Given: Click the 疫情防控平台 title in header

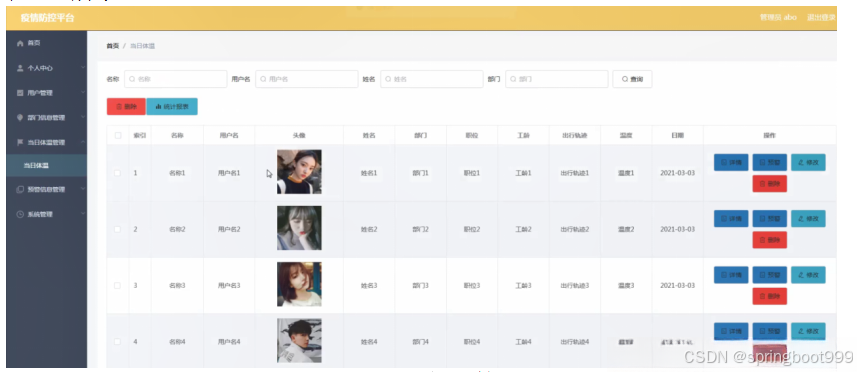Looking at the screenshot, I should point(47,18).
